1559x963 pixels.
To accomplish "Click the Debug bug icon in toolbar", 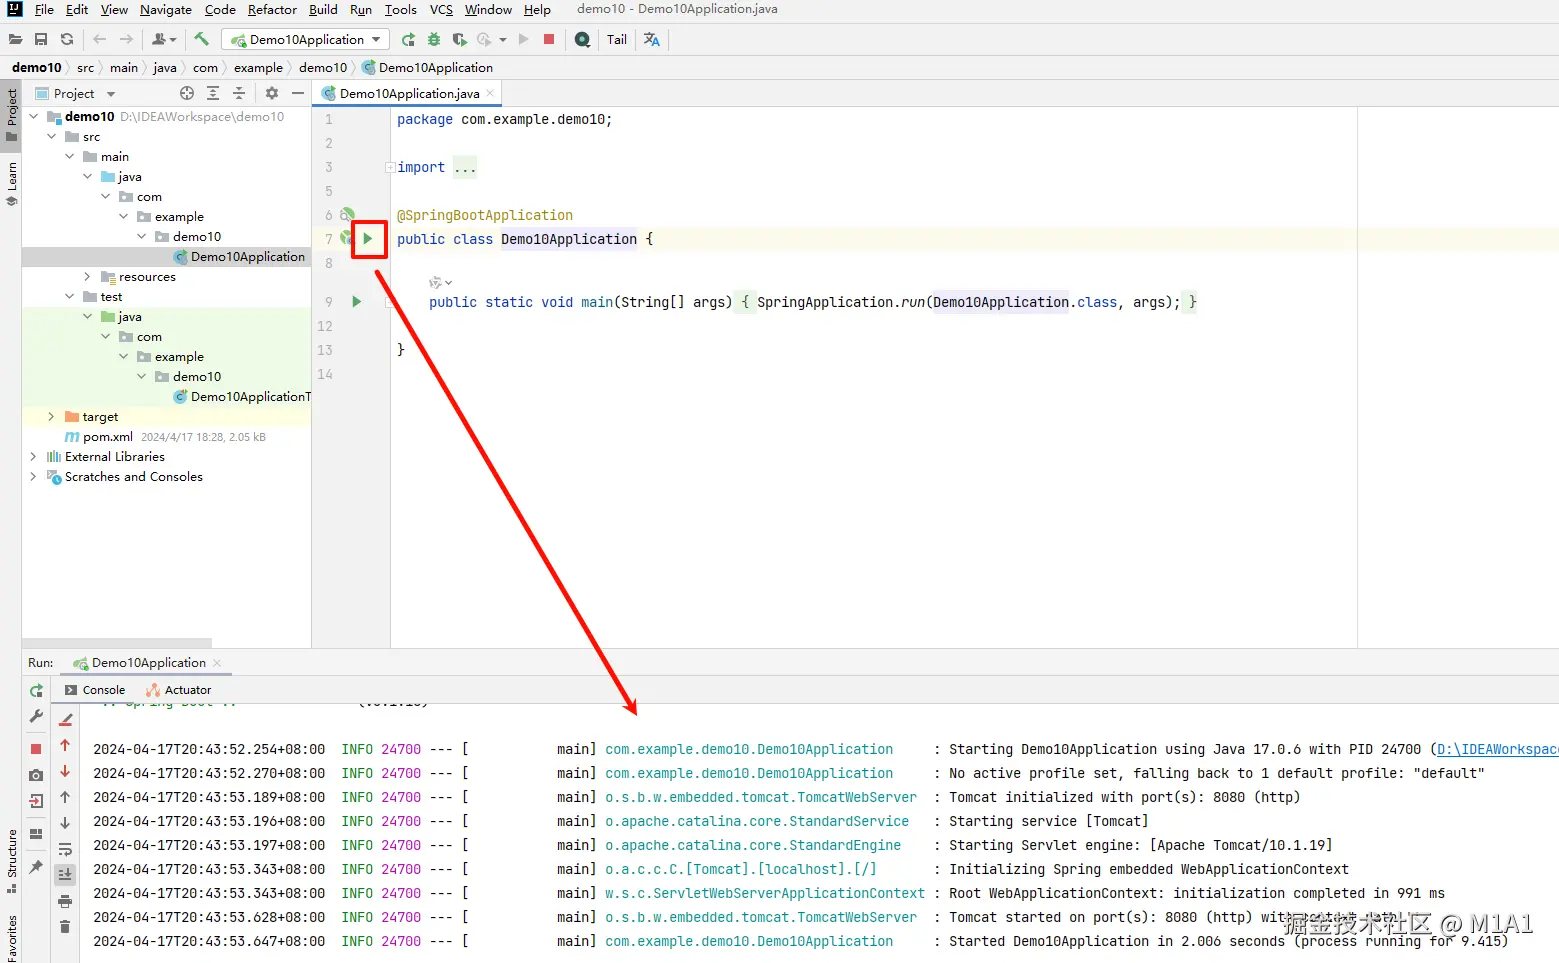I will click(434, 40).
